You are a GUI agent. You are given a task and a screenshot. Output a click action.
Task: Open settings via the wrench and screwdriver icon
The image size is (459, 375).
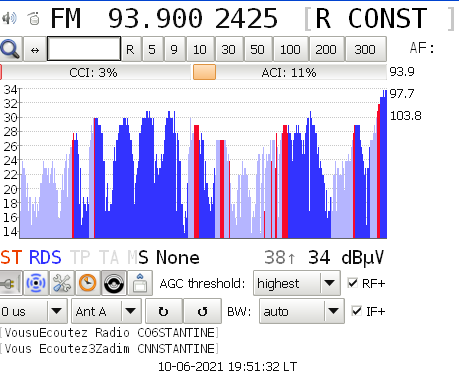pos(62,283)
